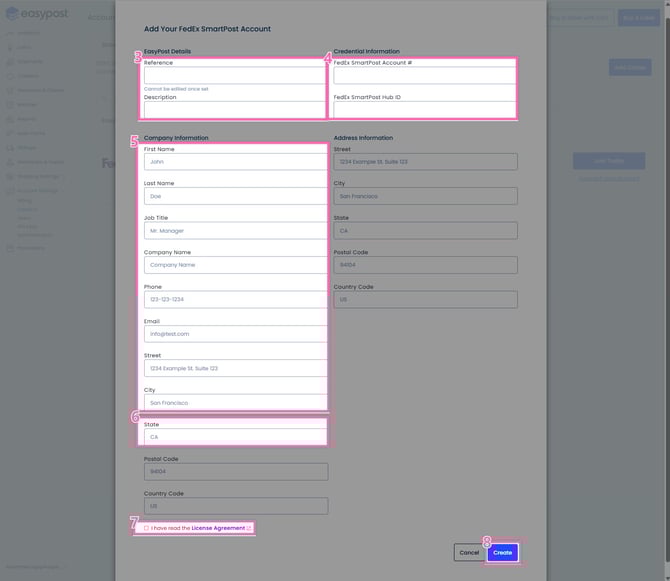This screenshot has width=670, height=581.
Task: Focus Postal Code field under Address Information
Action: [426, 265]
